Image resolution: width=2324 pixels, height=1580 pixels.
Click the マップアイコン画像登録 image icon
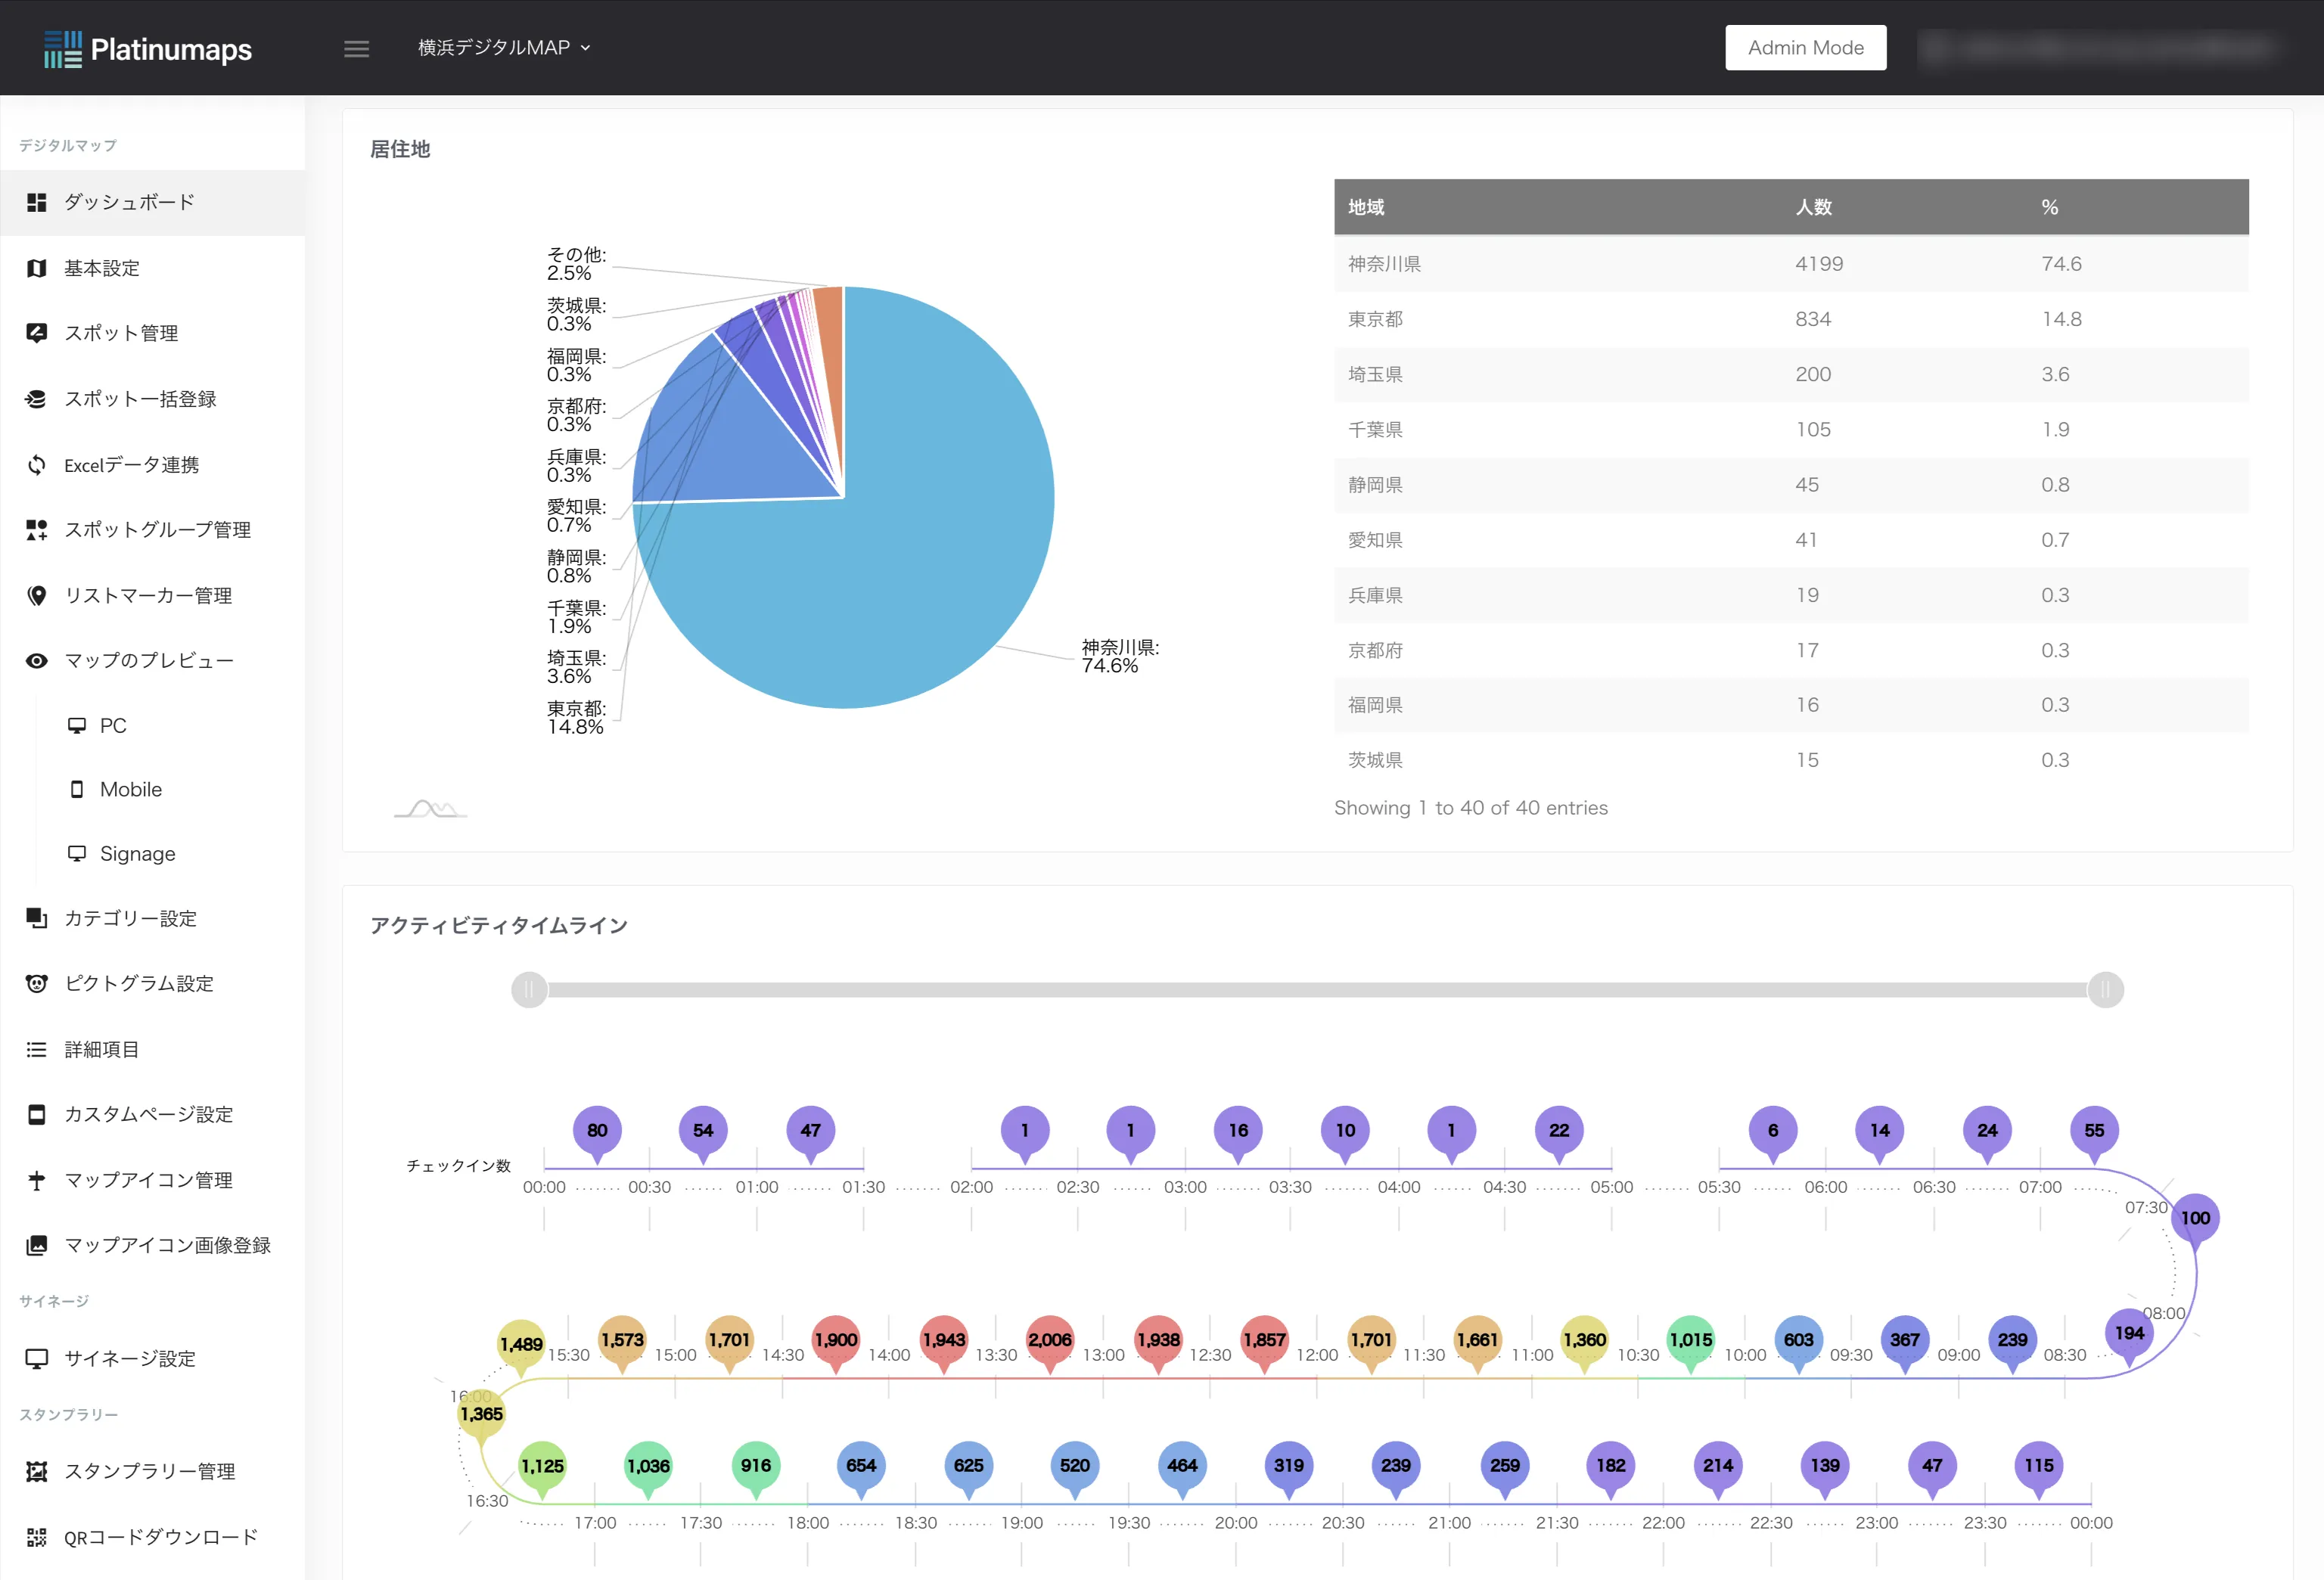[37, 1246]
